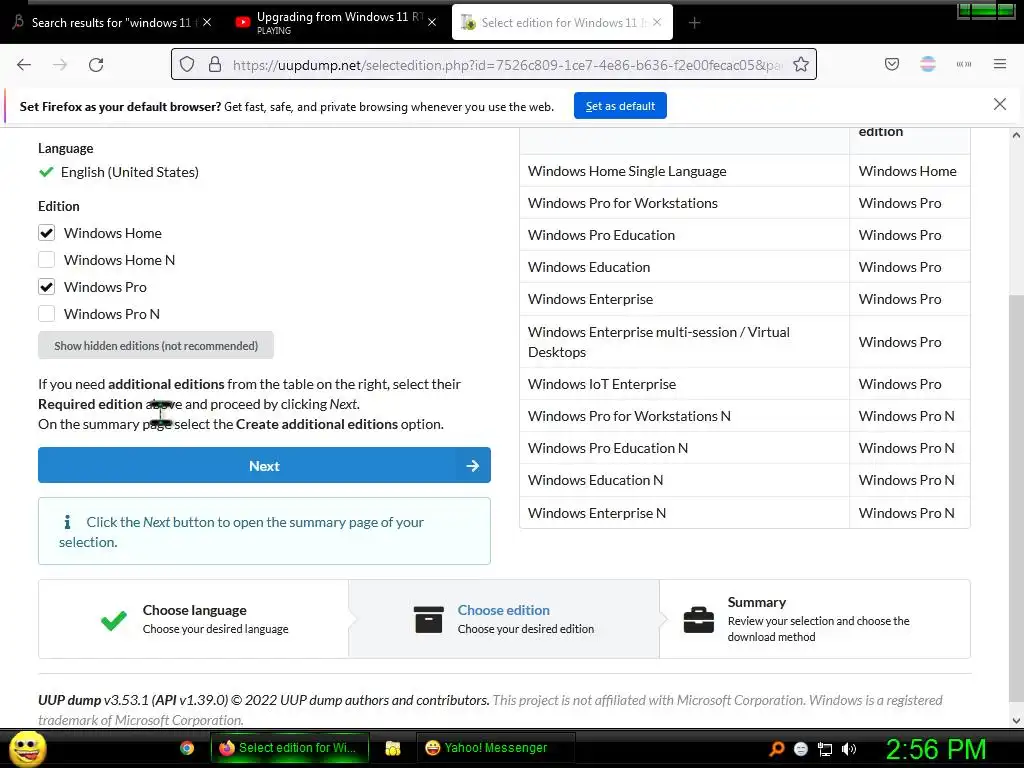Image resolution: width=1024 pixels, height=768 pixels.
Task: Launch Chrome from the taskbar
Action: pyautogui.click(x=187, y=748)
